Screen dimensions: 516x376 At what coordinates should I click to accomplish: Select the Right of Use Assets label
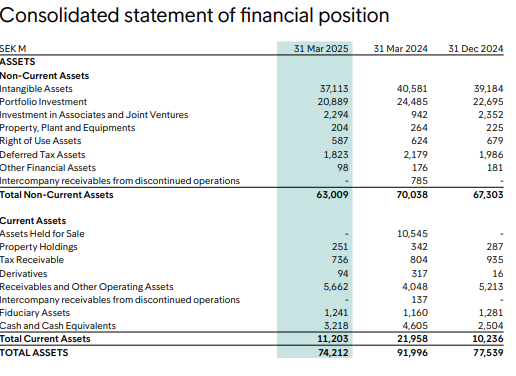click(40, 141)
